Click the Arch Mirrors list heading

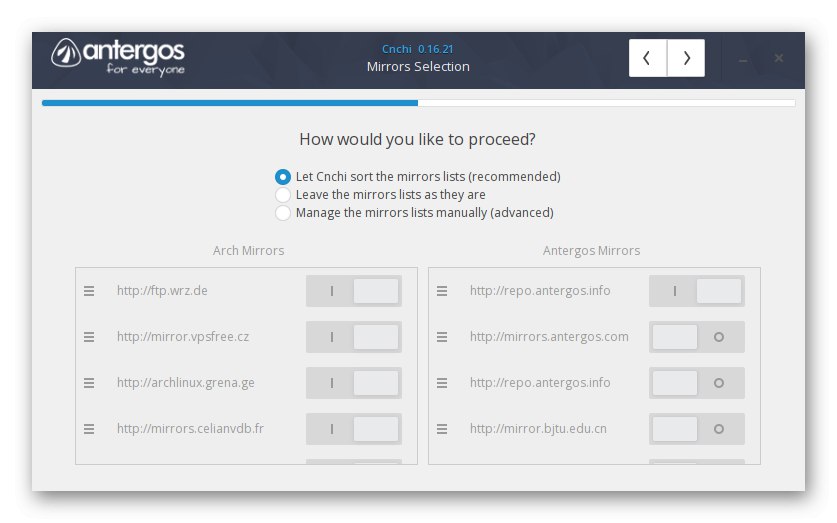coord(248,250)
